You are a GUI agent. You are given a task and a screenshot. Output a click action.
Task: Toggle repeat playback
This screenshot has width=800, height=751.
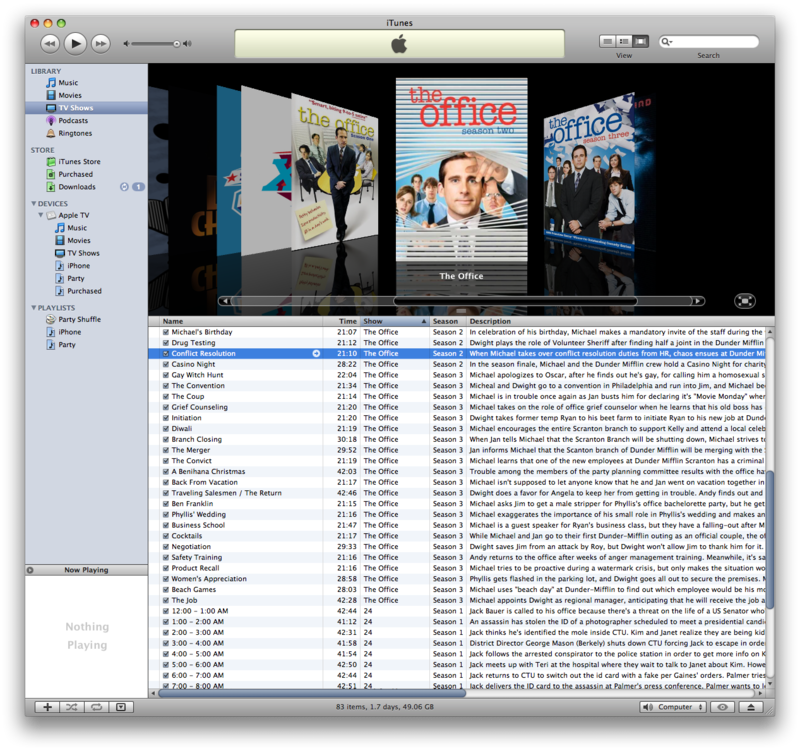[x=96, y=707]
